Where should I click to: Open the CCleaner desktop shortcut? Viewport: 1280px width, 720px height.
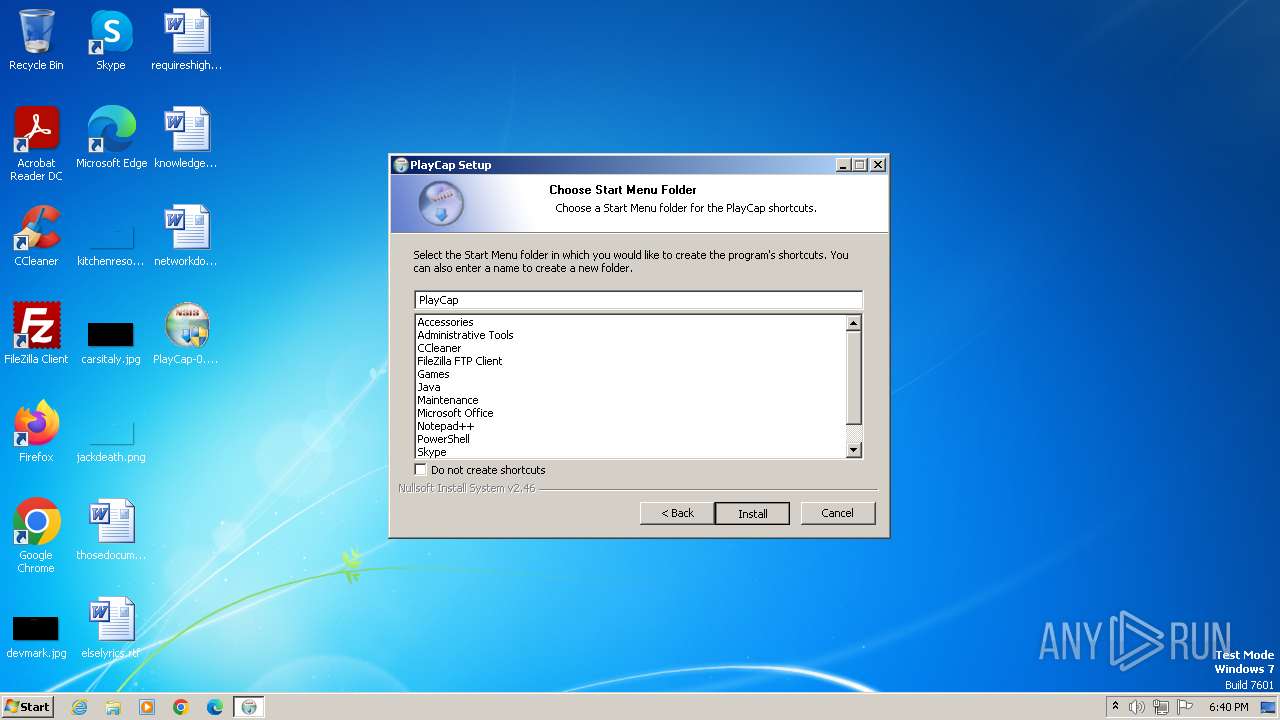(36, 235)
